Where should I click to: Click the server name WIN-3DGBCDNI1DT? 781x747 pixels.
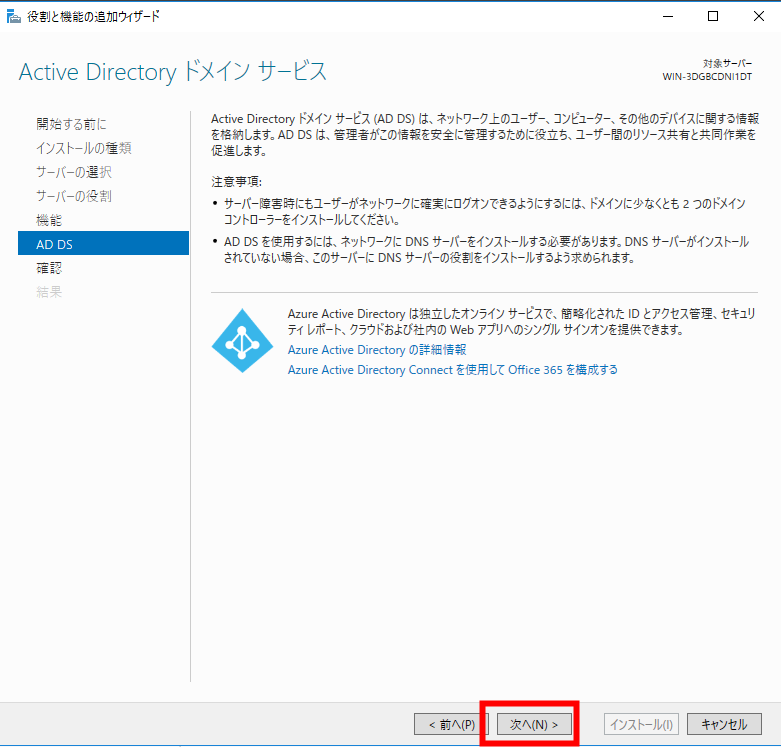point(707,77)
